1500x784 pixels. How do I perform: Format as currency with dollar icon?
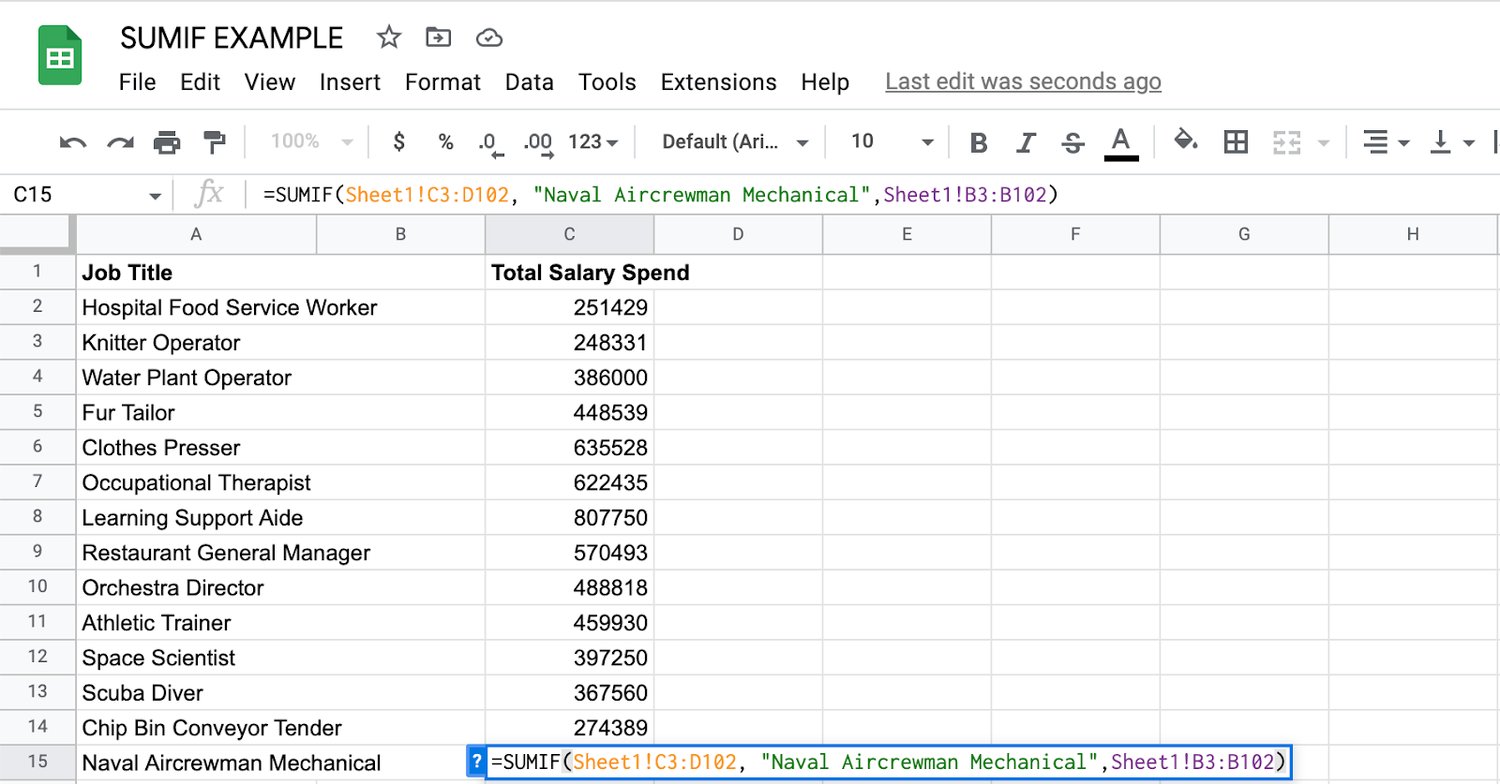399,142
